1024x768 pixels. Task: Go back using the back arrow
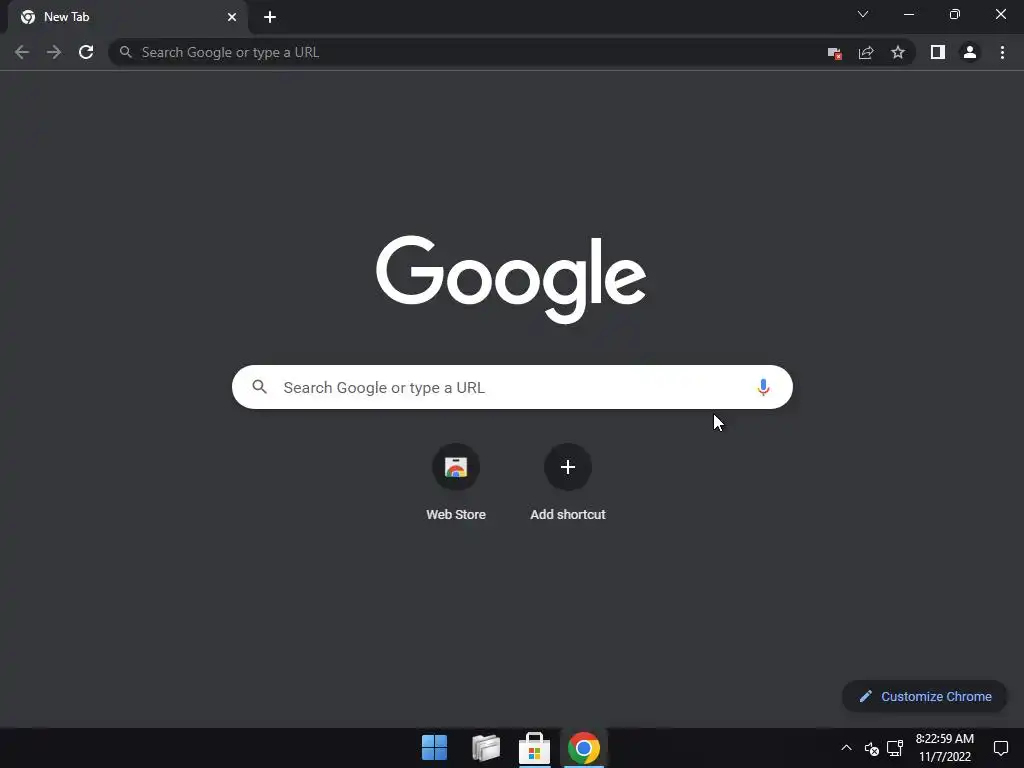tap(22, 52)
